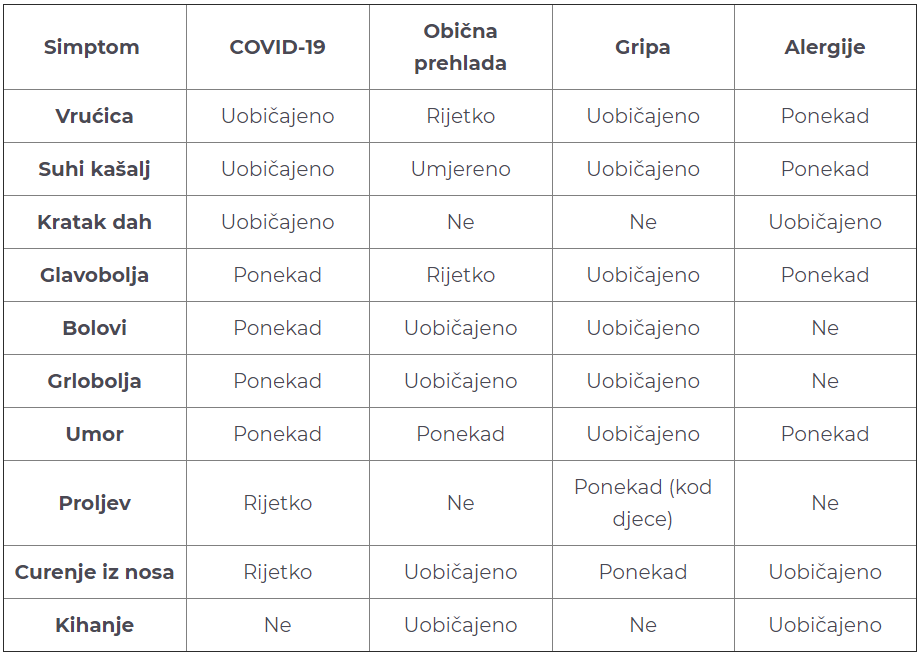Select the Vrućica row label

(x=94, y=116)
